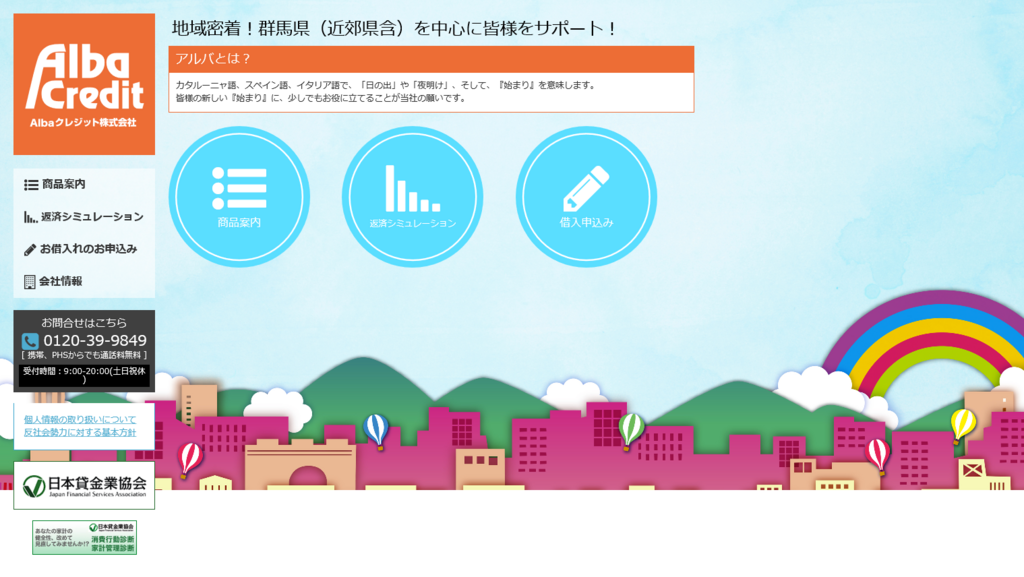This screenshot has width=1024, height=577.
Task: Click the お問合せはこちら text
Action: tap(84, 322)
